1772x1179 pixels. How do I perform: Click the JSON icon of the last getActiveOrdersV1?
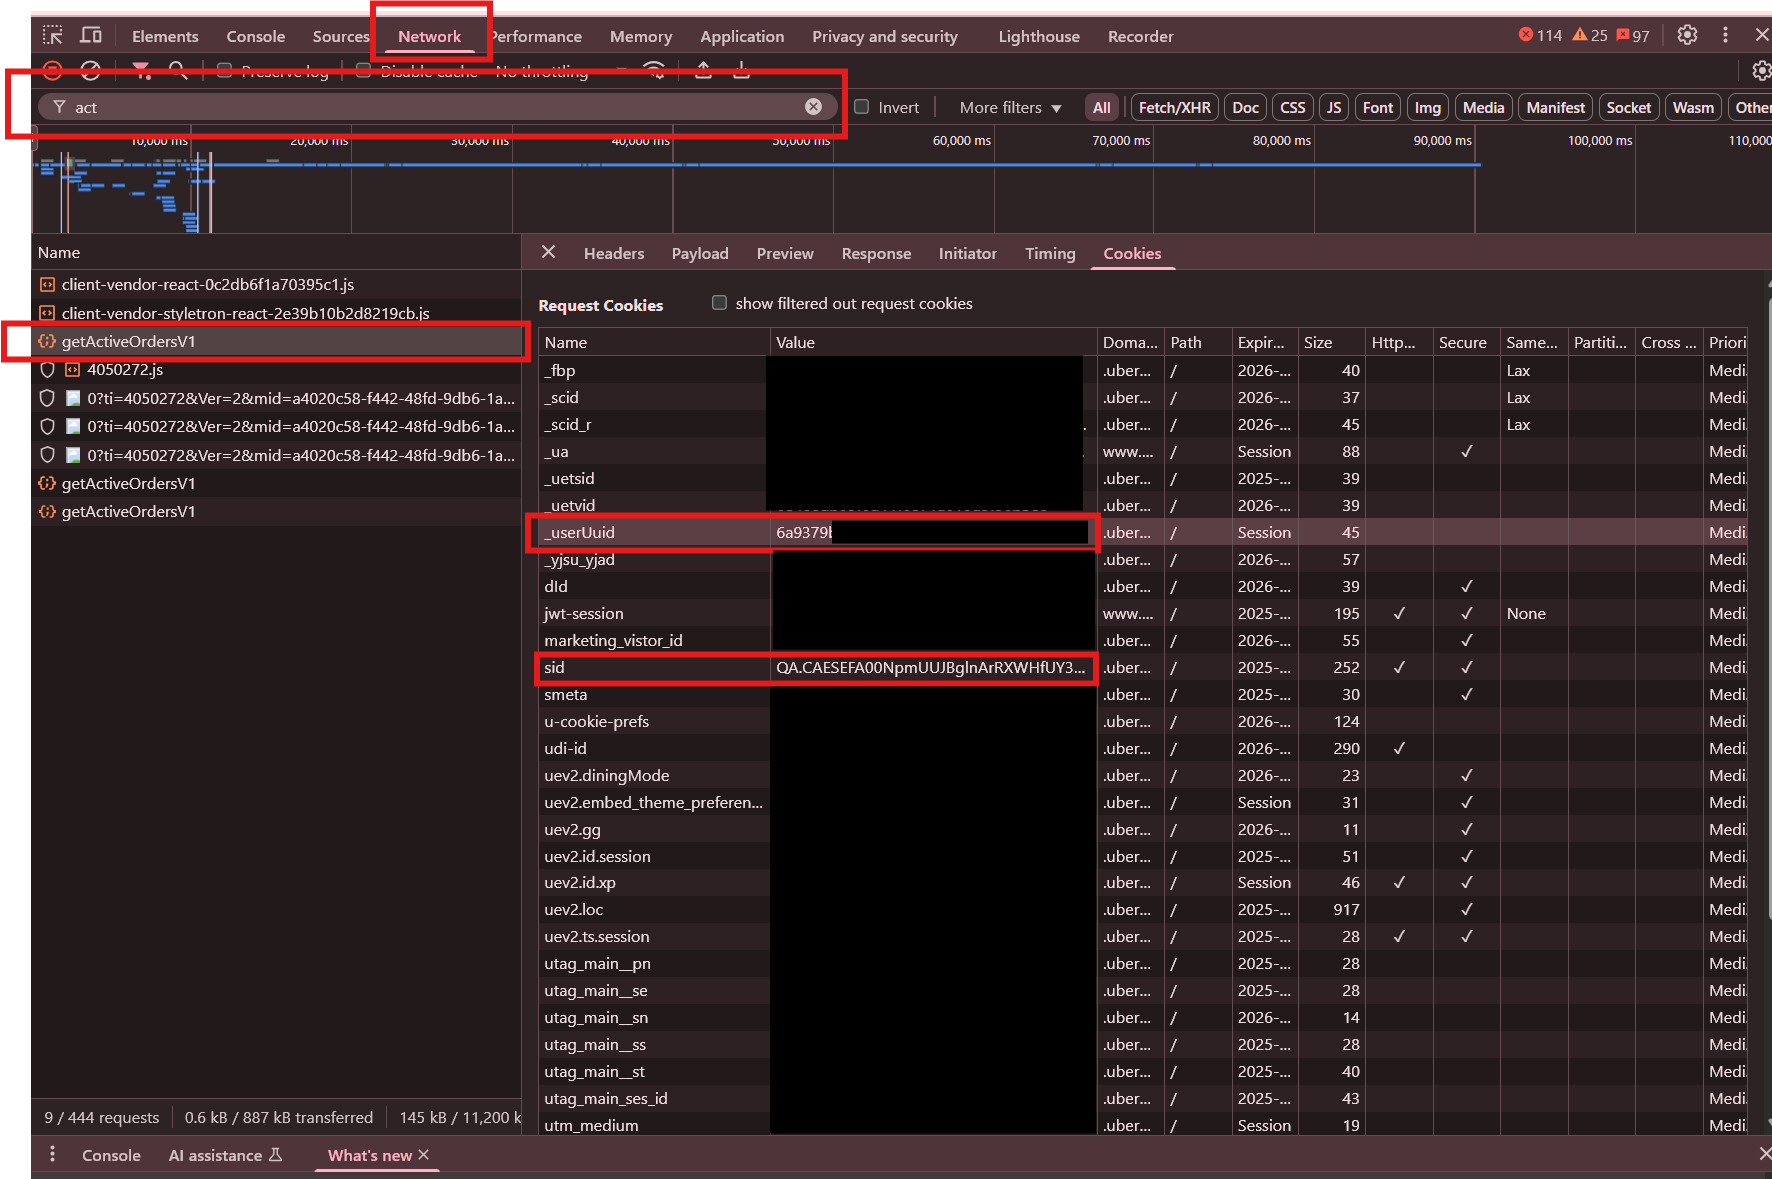pyautogui.click(x=47, y=512)
